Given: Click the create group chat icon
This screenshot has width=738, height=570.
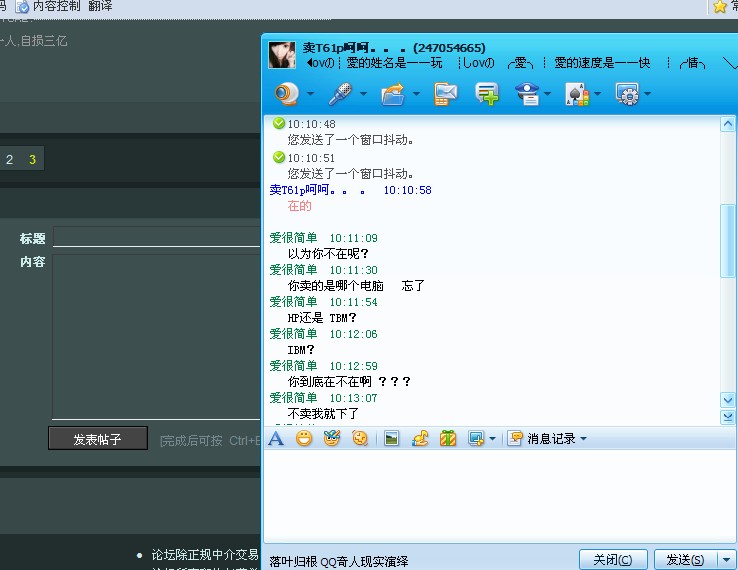Looking at the screenshot, I should pyautogui.click(x=487, y=94).
